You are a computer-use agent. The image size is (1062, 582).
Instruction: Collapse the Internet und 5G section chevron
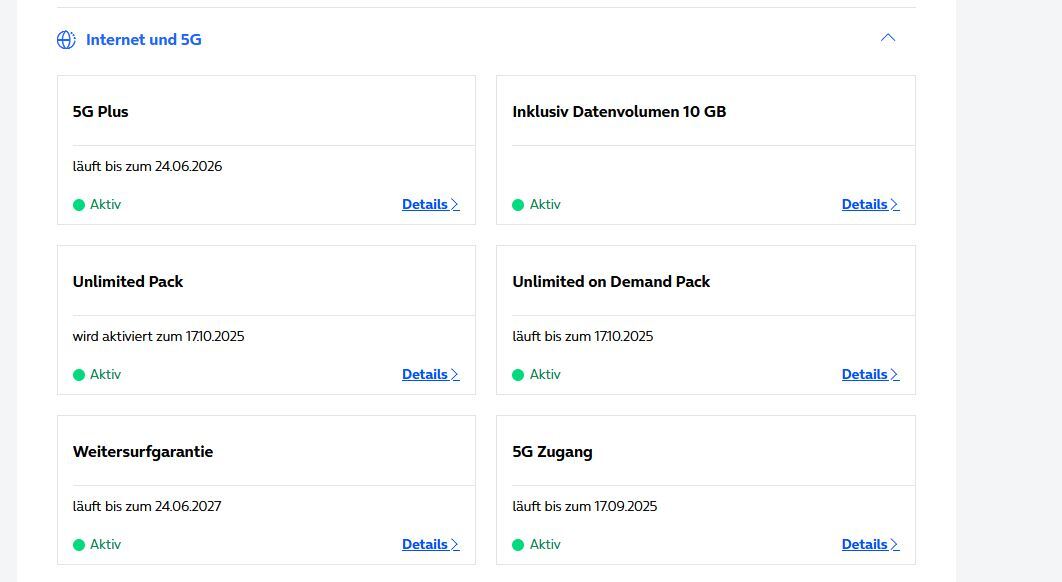coord(887,39)
